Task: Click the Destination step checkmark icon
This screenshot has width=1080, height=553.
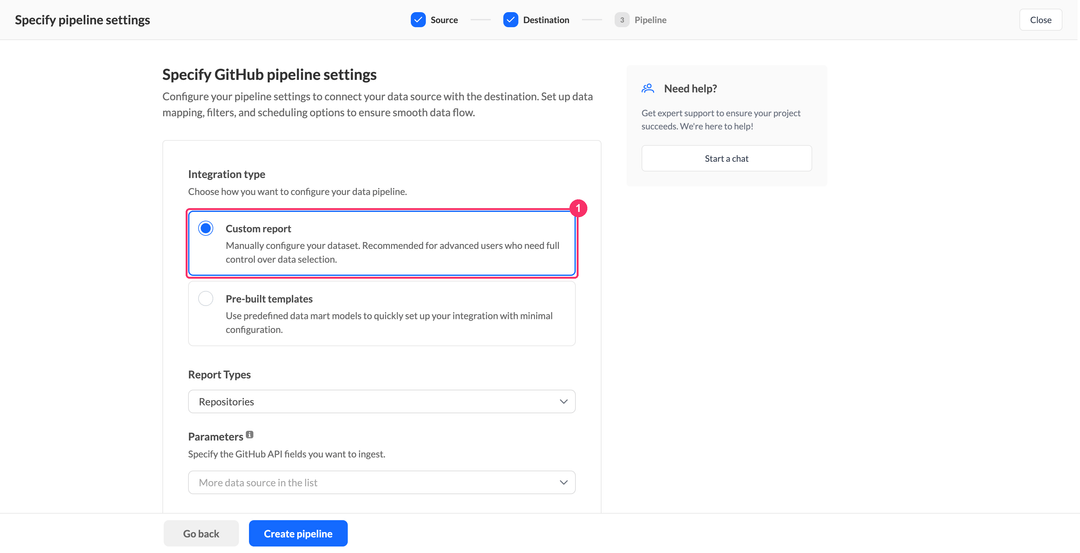Action: pos(510,20)
